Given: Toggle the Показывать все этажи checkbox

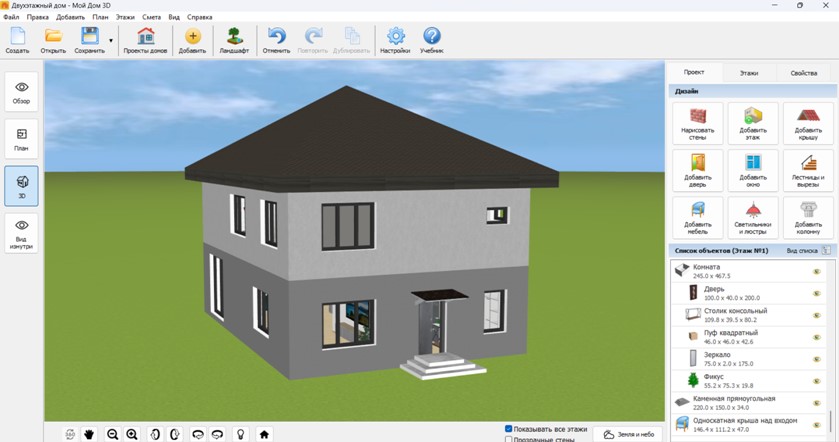Looking at the screenshot, I should (509, 429).
